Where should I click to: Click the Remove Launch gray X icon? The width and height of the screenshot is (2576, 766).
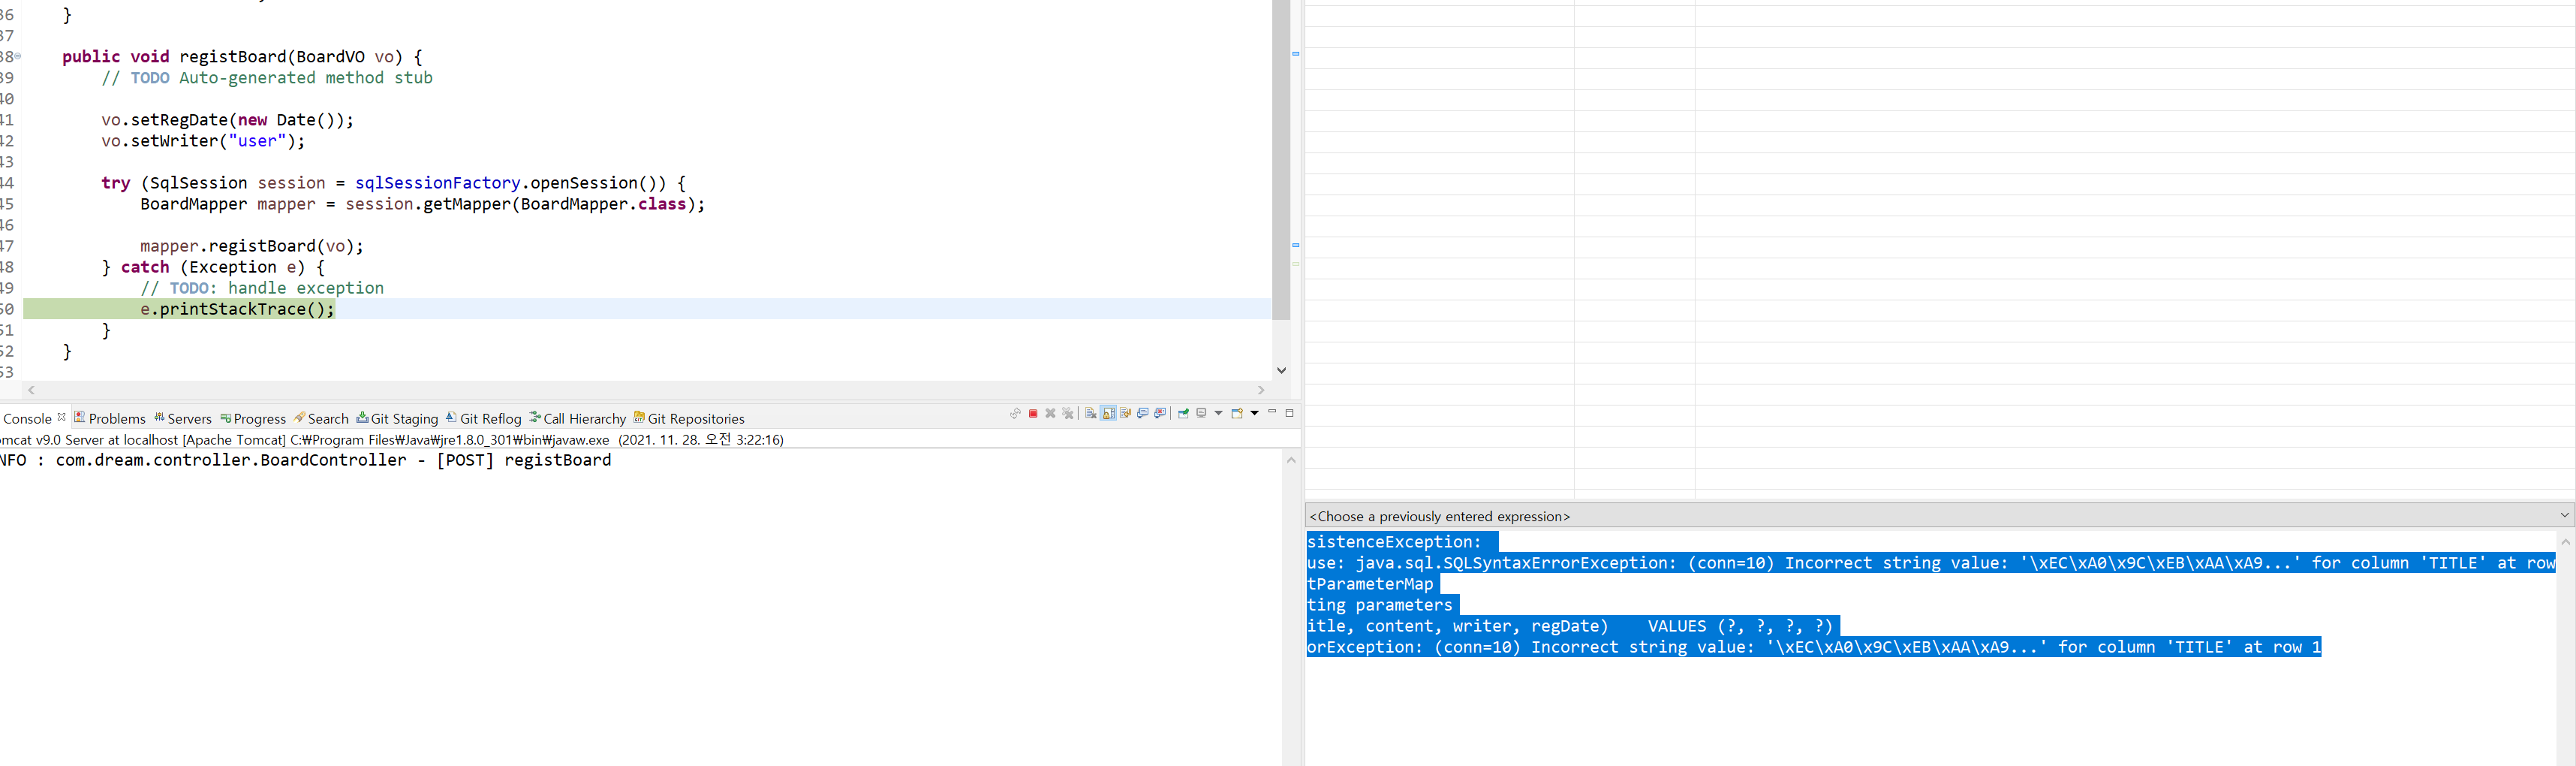point(1050,413)
